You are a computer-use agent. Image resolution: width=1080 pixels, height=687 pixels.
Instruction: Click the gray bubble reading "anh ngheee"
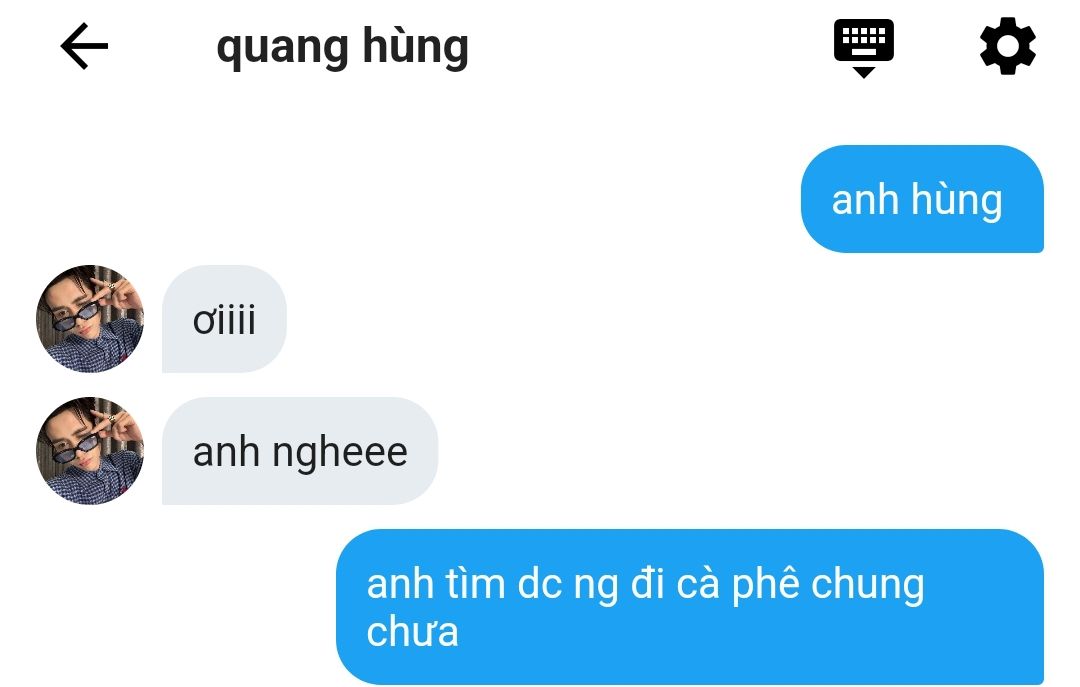(x=300, y=451)
